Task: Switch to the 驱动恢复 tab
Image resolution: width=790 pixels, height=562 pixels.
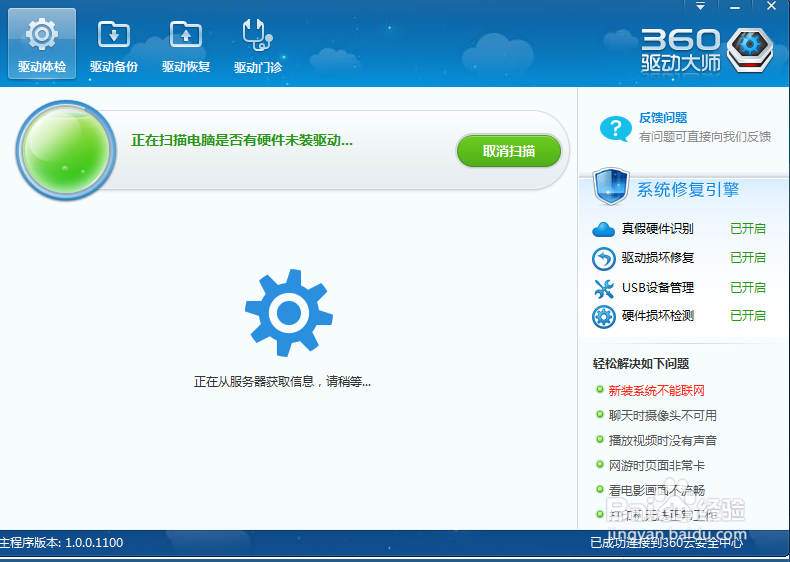Action: pos(186,46)
